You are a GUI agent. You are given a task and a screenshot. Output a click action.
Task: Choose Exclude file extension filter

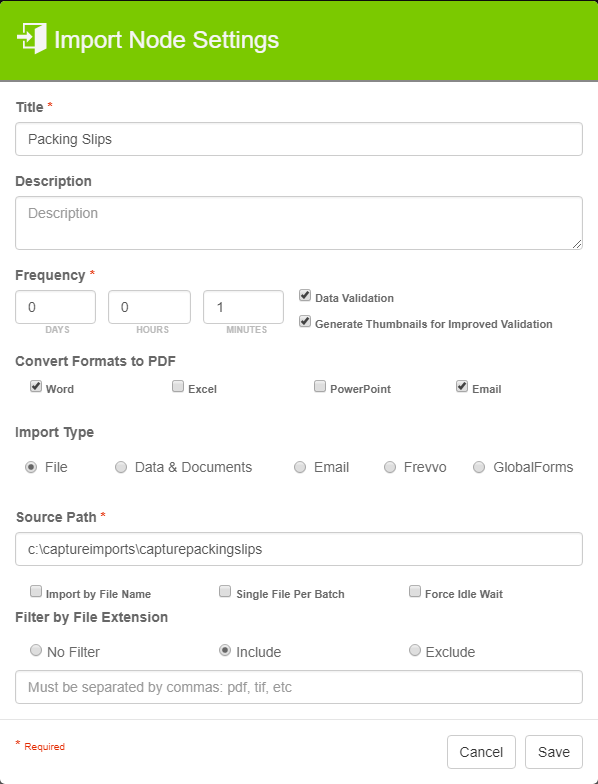pos(415,650)
